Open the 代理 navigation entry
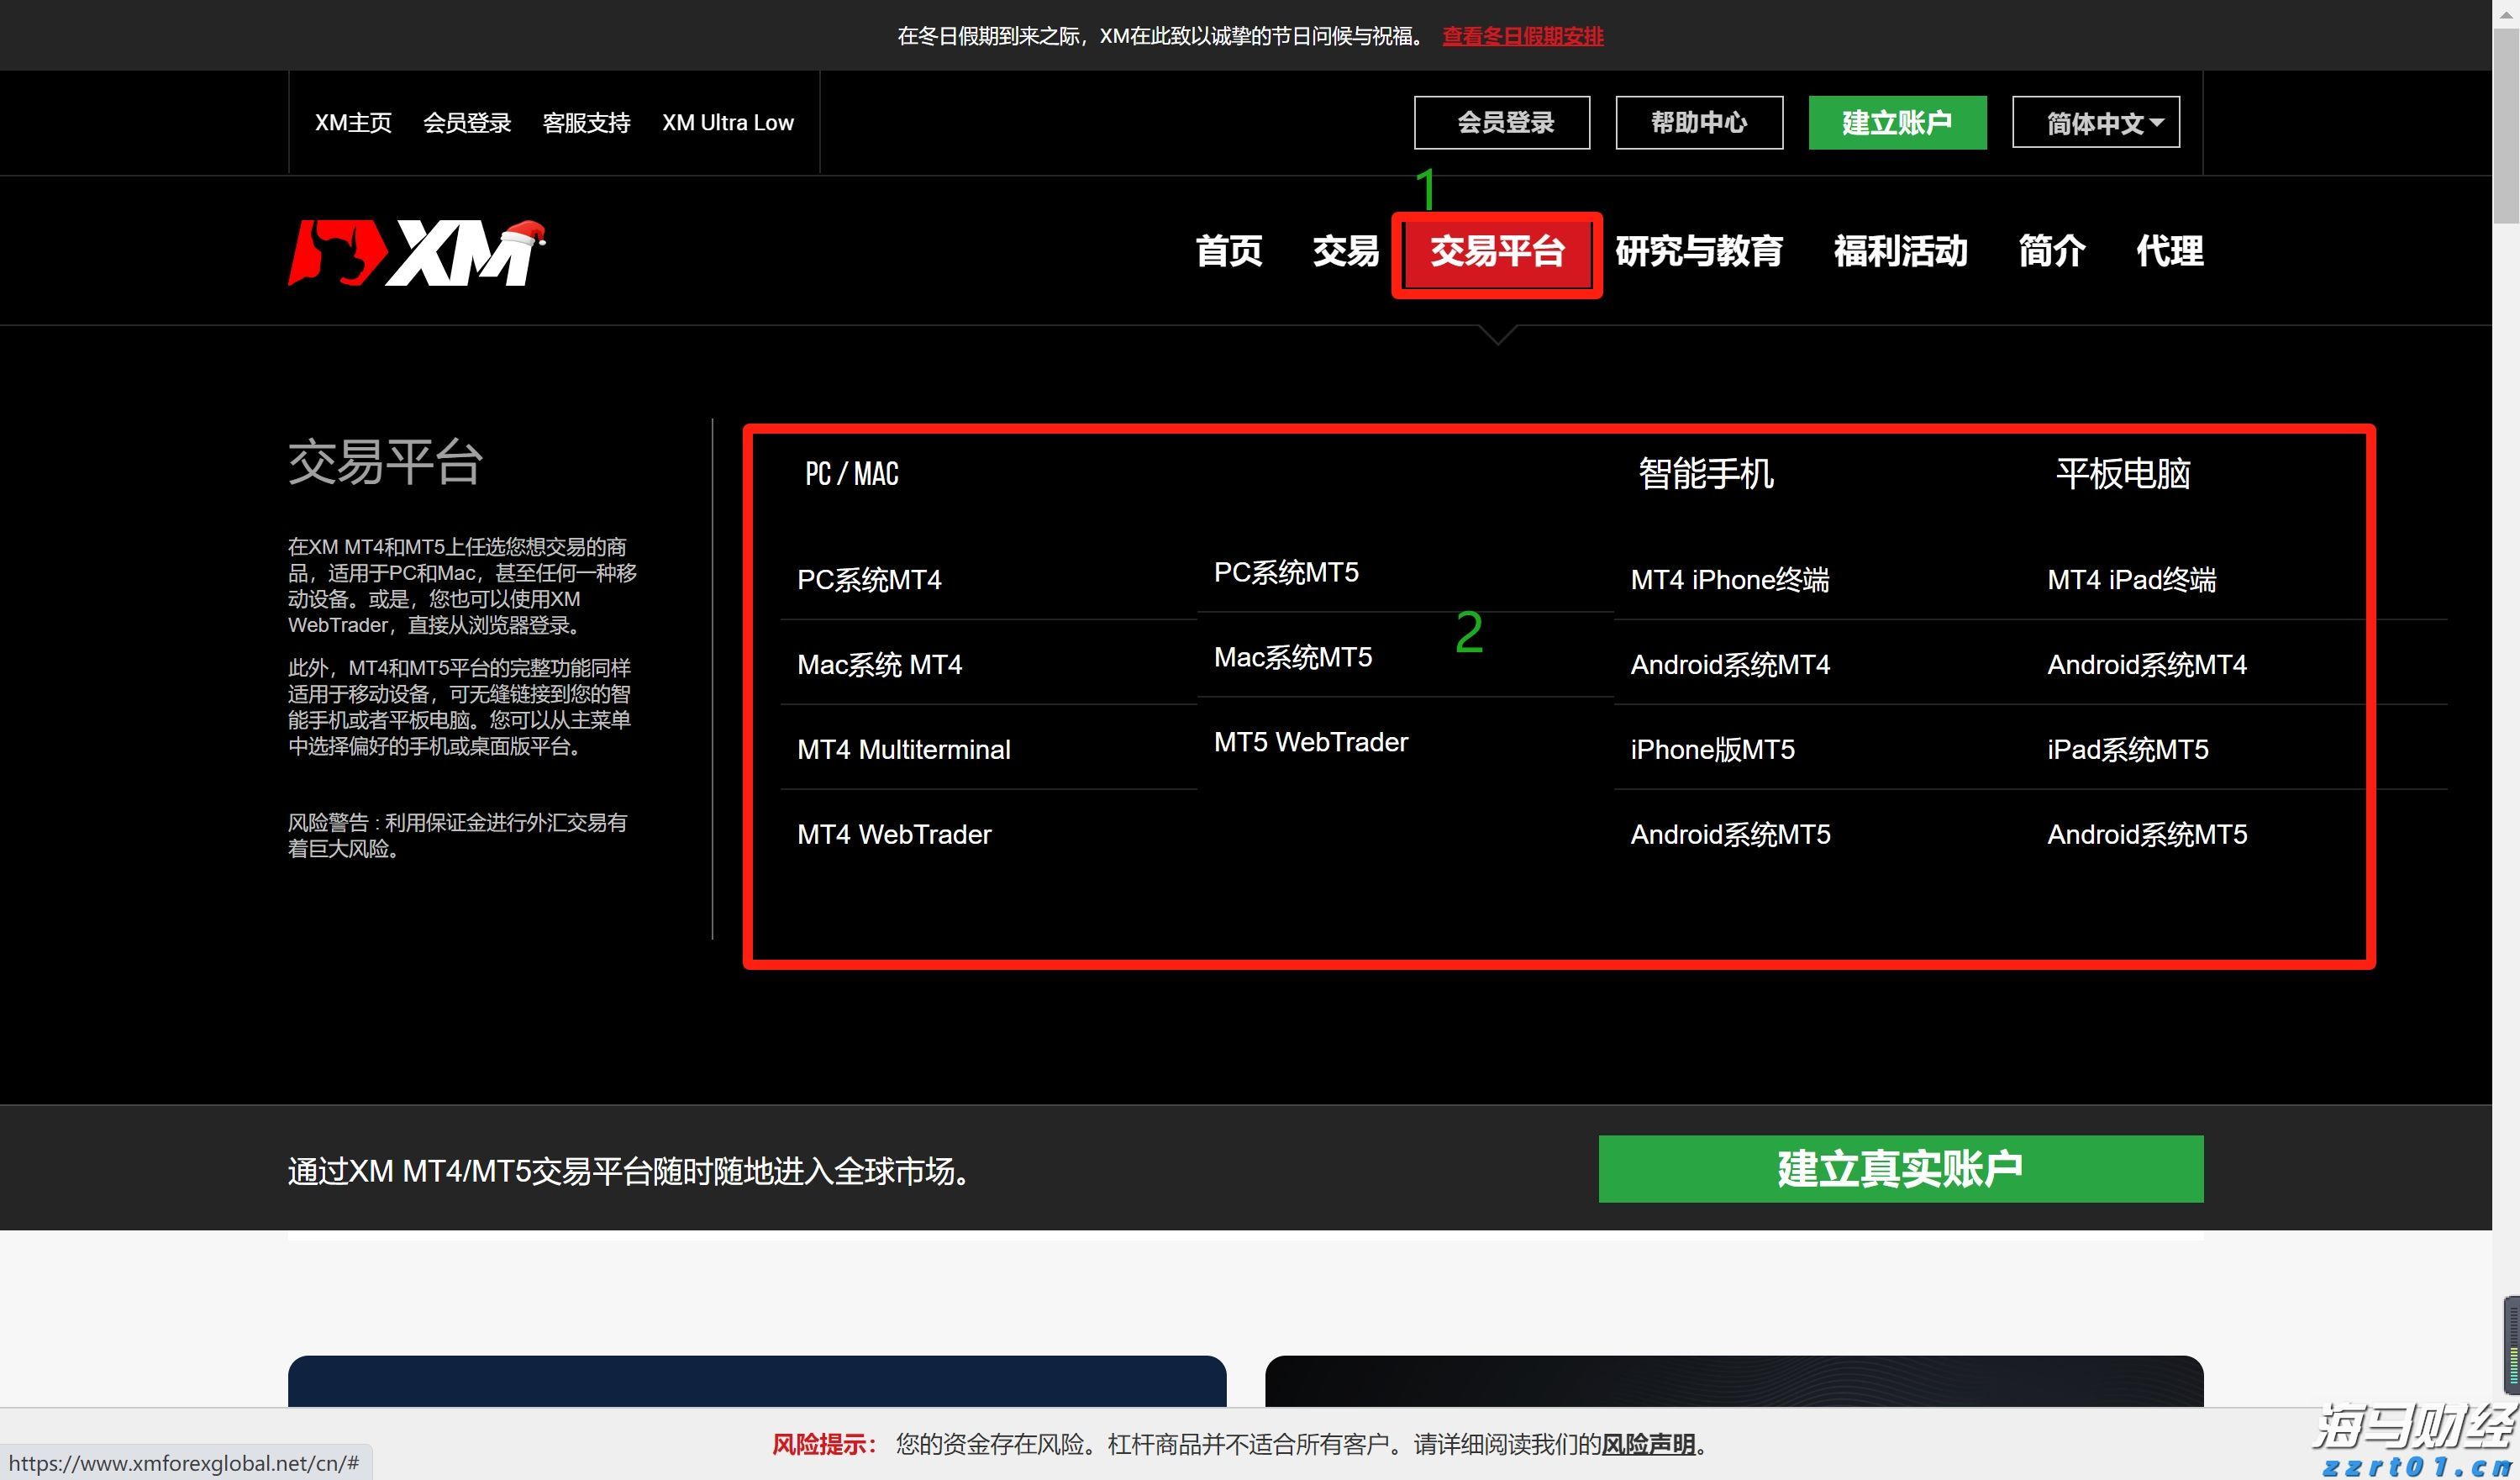This screenshot has height=1480, width=2520. tap(2168, 253)
